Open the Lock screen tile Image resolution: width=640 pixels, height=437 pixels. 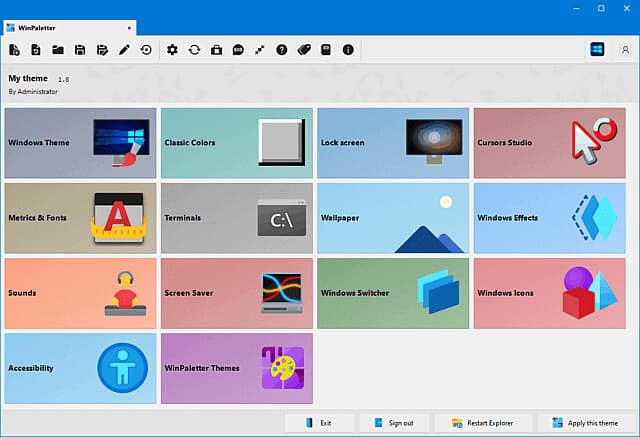(393, 143)
